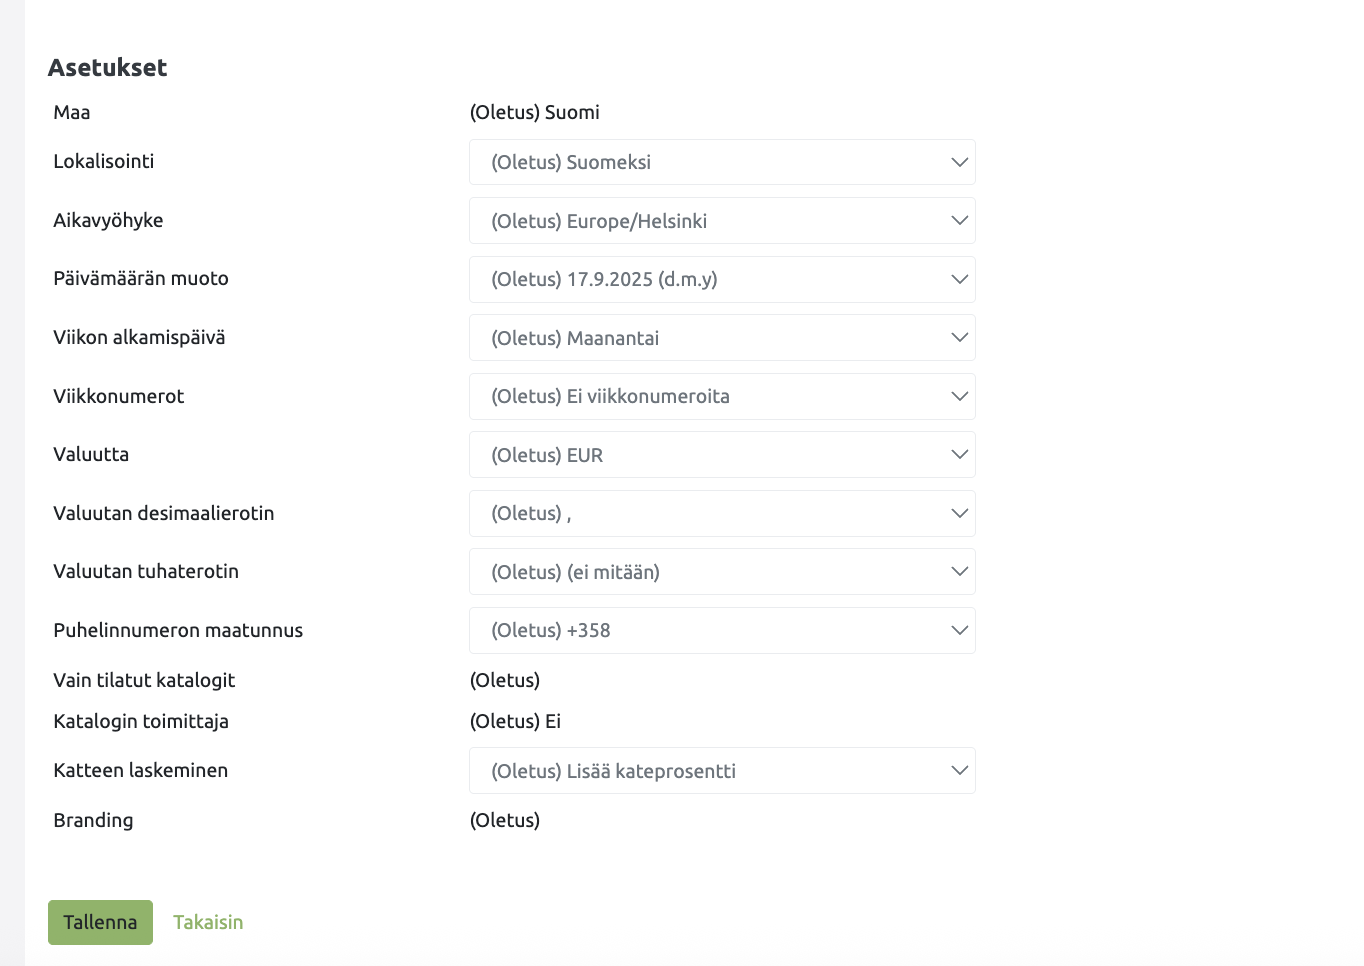Click the Tallenna save button
The width and height of the screenshot is (1364, 966).
pos(100,922)
